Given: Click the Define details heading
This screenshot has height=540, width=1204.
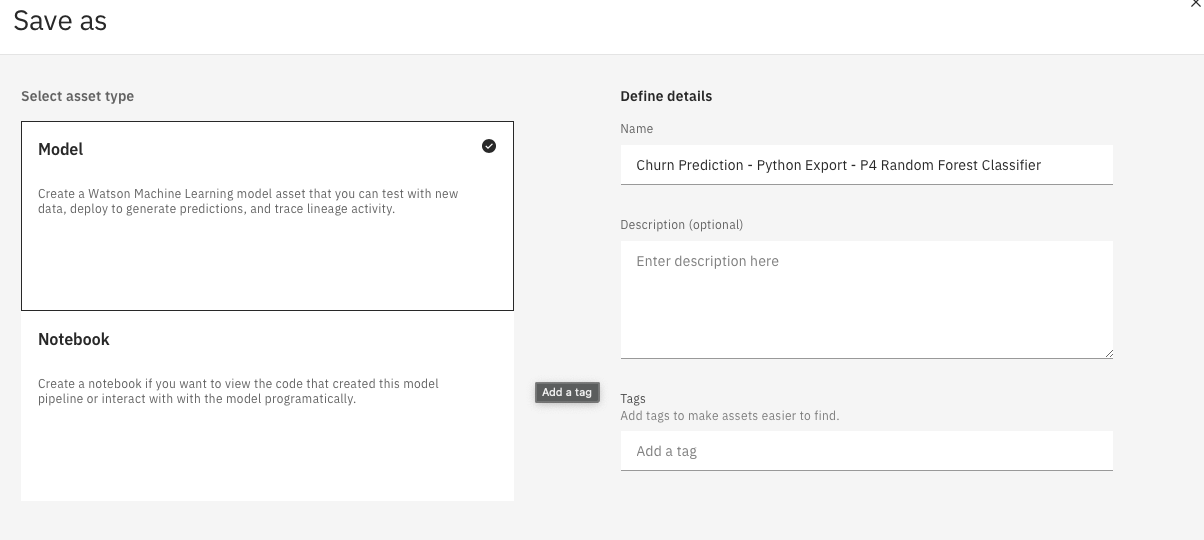Looking at the screenshot, I should (666, 97).
